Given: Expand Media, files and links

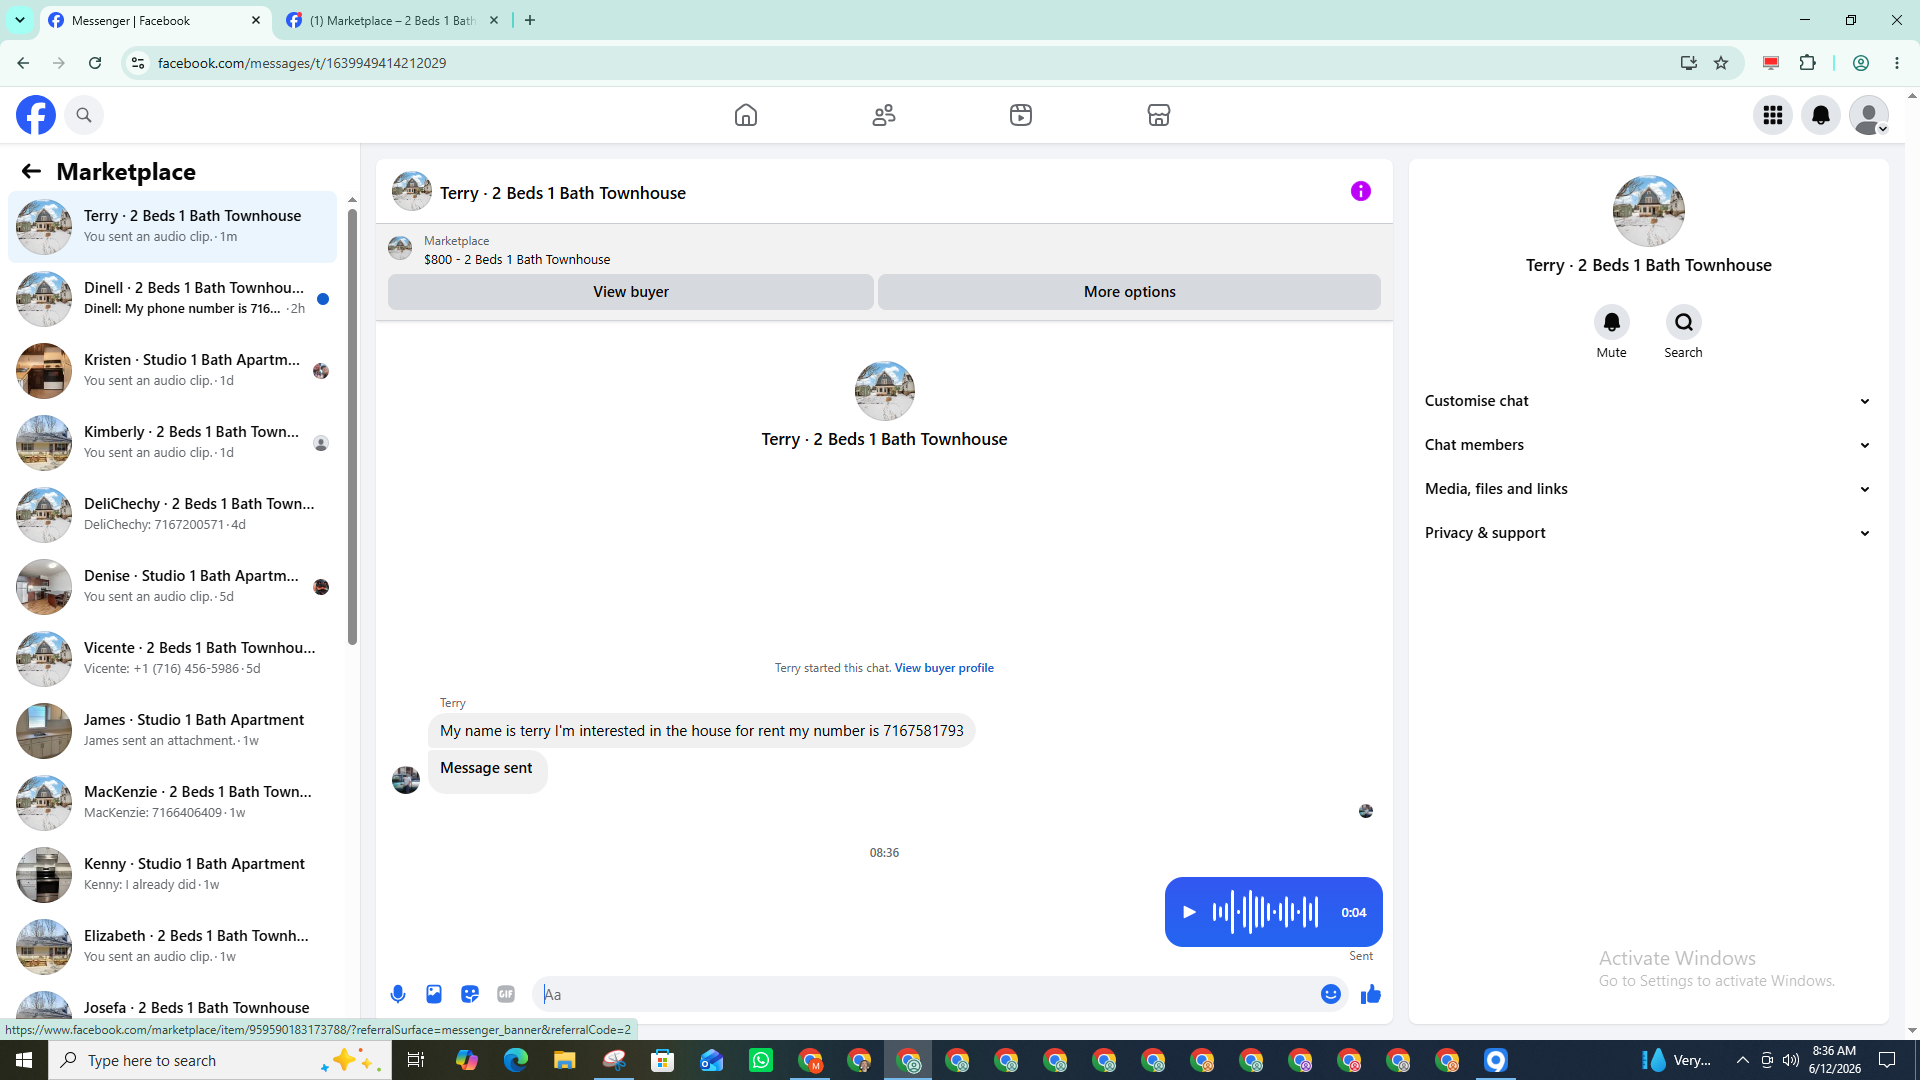Looking at the screenshot, I should point(1649,489).
